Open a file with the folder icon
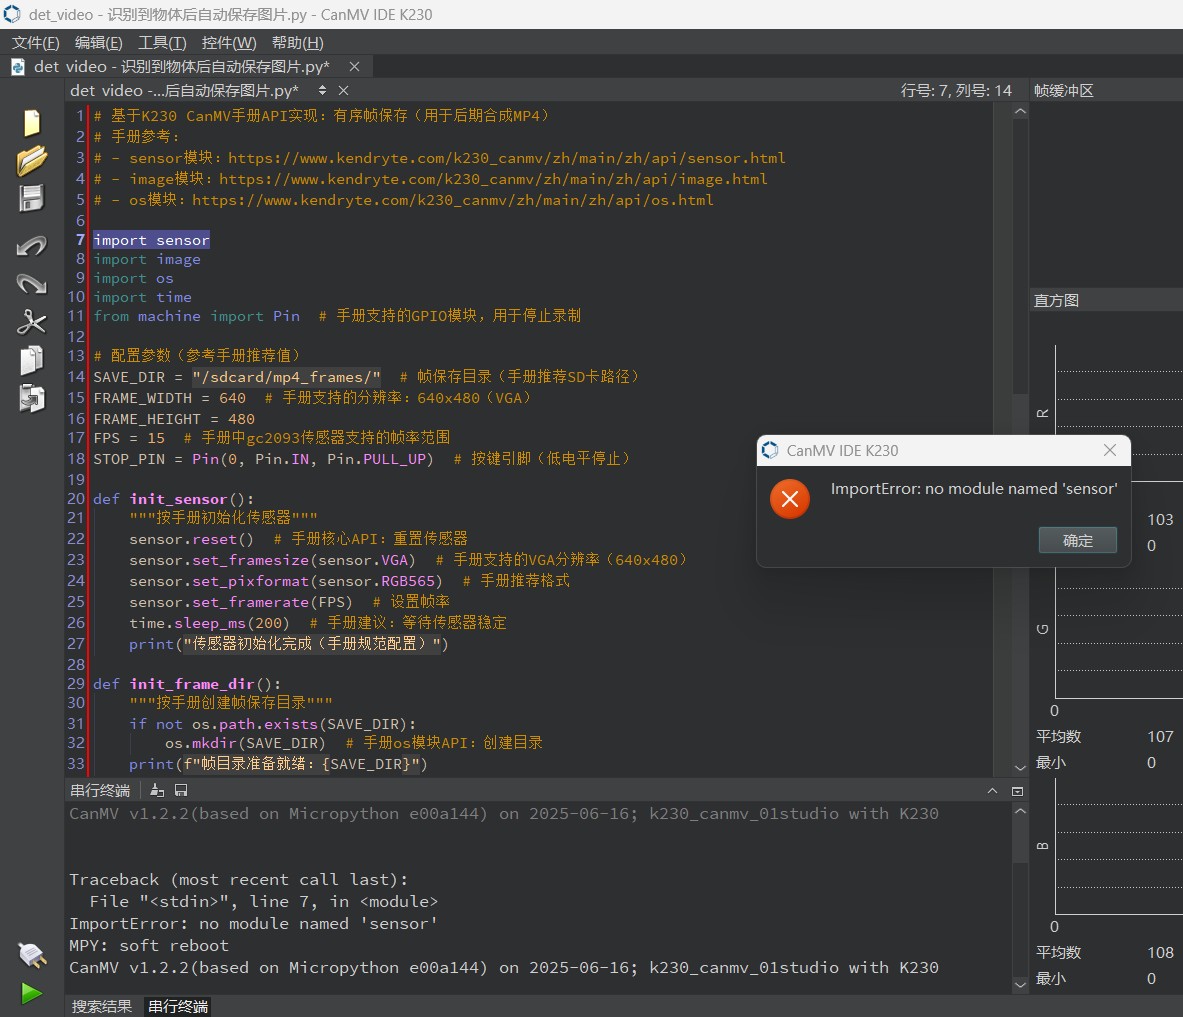Image resolution: width=1183 pixels, height=1017 pixels. [32, 160]
